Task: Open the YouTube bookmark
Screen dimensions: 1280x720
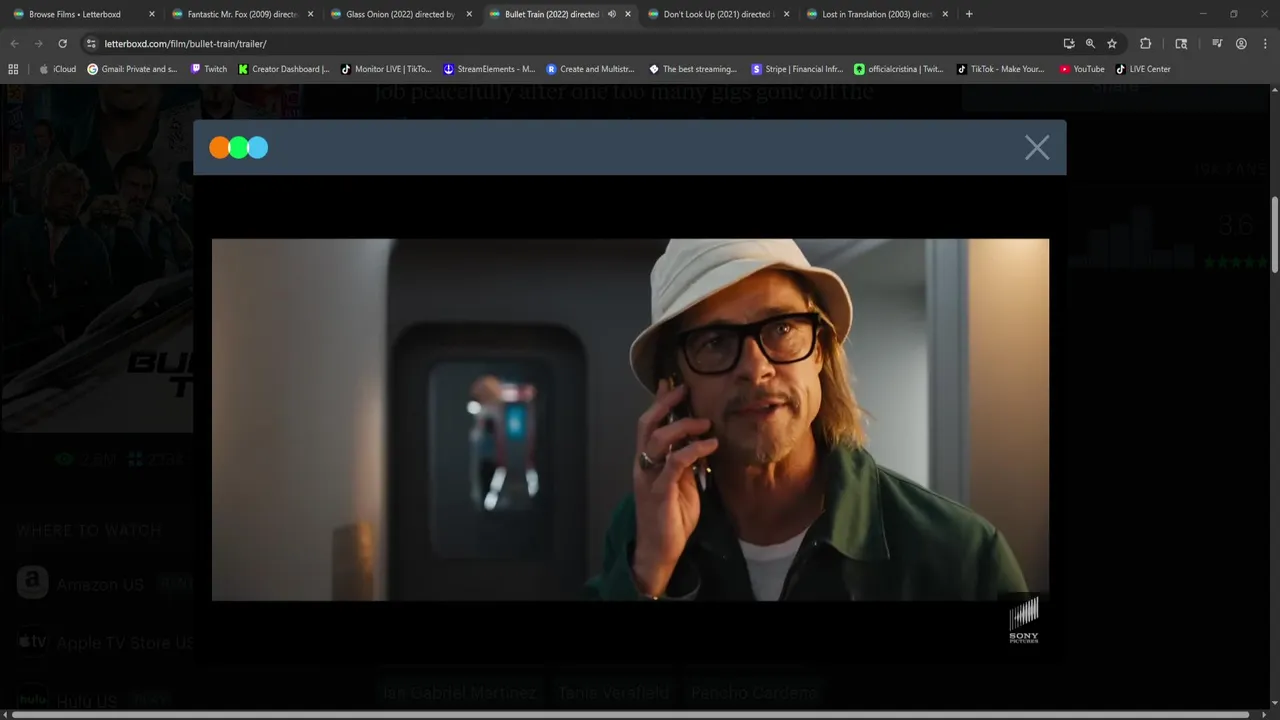Action: pyautogui.click(x=1082, y=69)
